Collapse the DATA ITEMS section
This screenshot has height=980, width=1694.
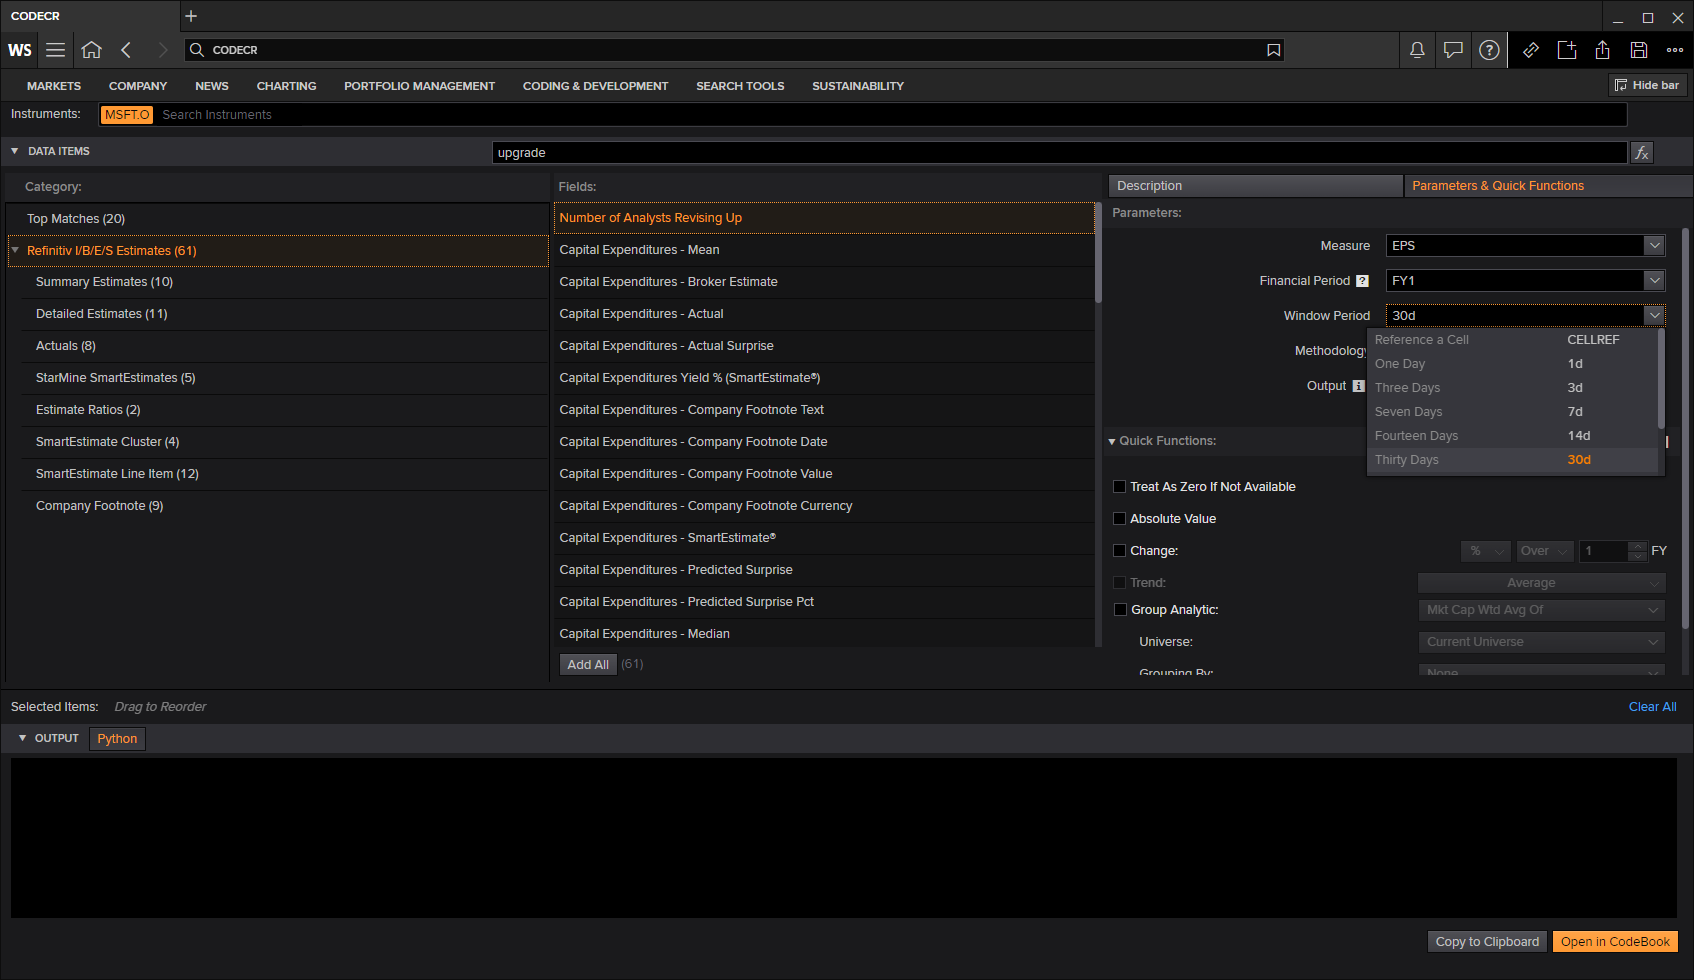(15, 151)
